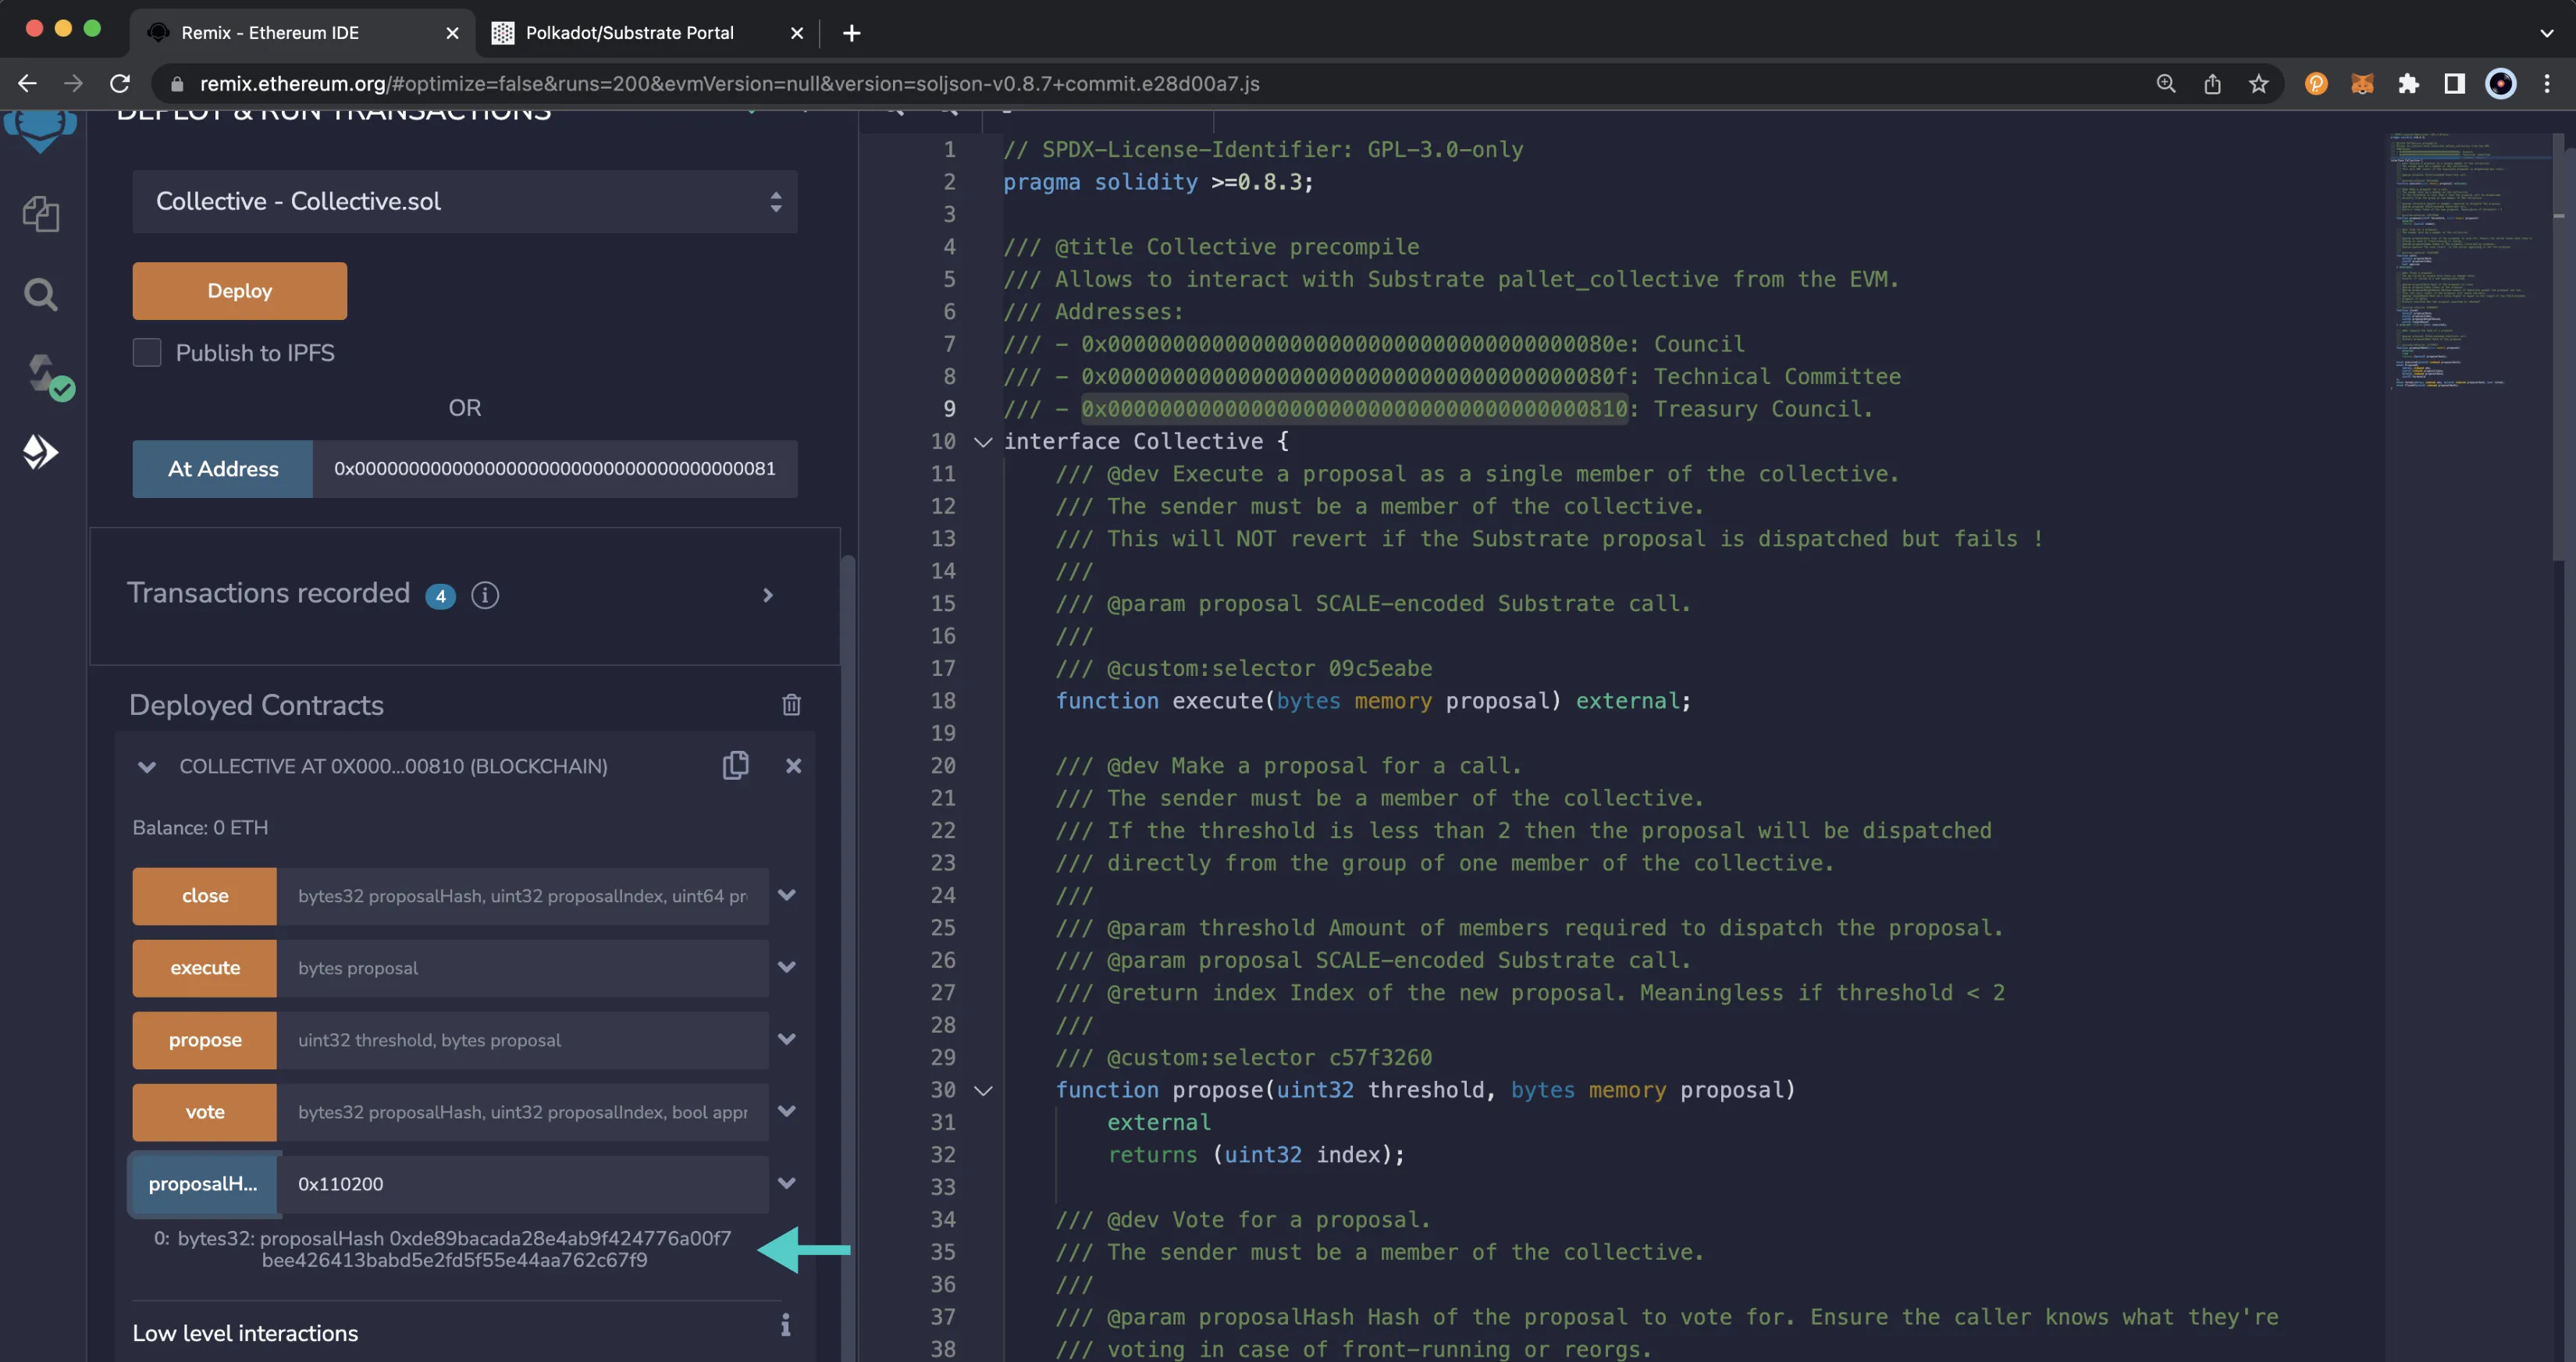Click the Treasury Council address in line 9

click(1355, 409)
